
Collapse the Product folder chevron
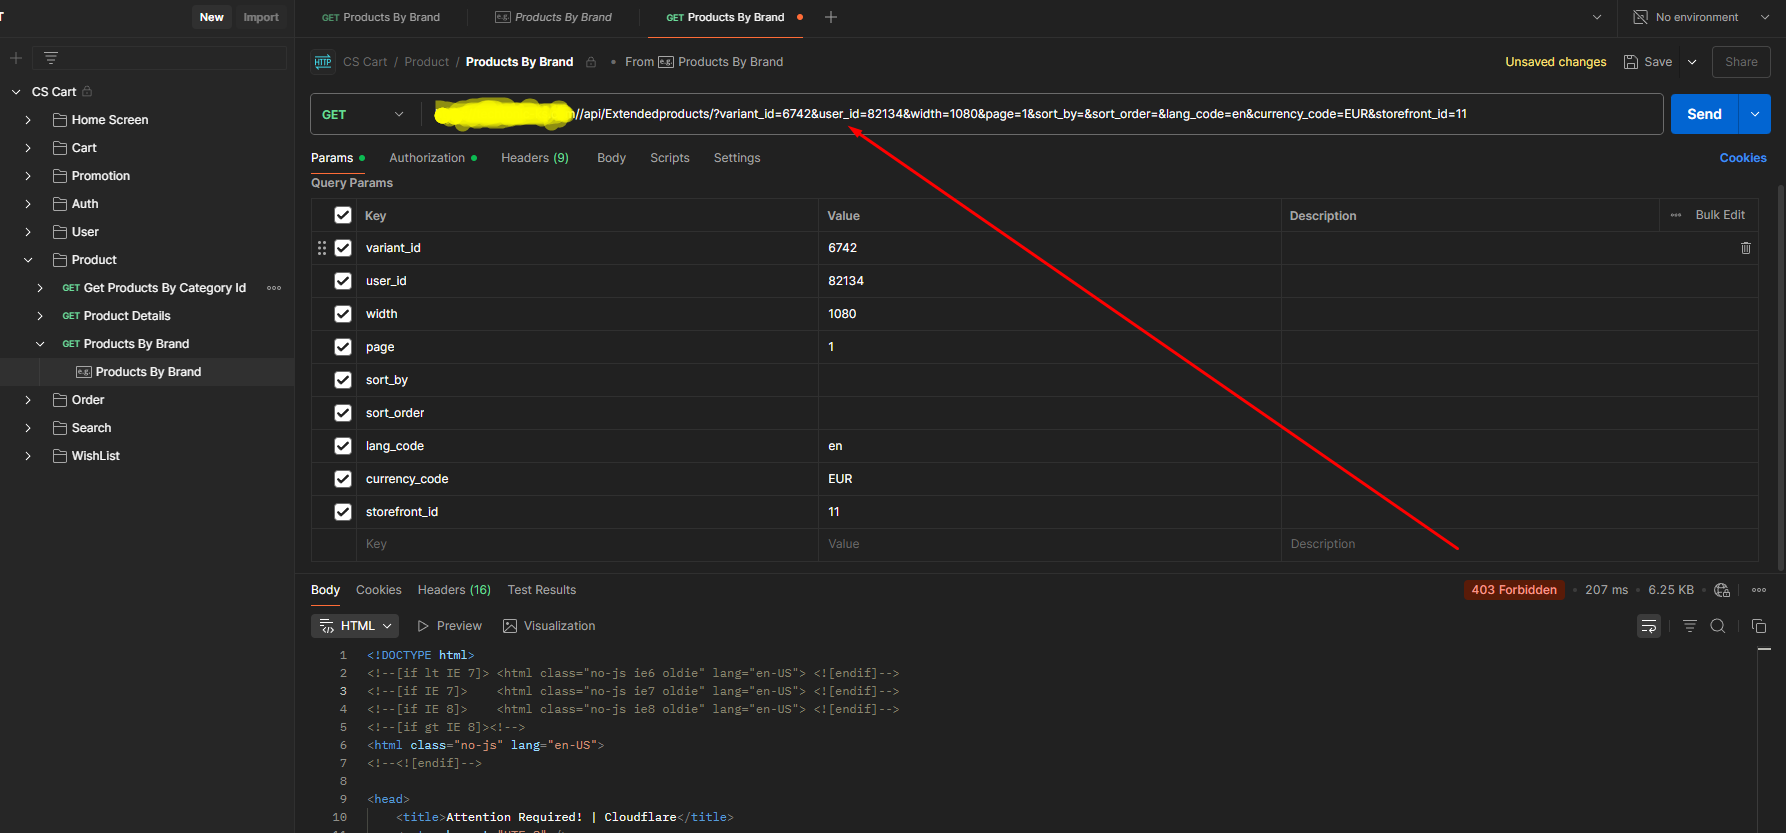[x=28, y=260]
